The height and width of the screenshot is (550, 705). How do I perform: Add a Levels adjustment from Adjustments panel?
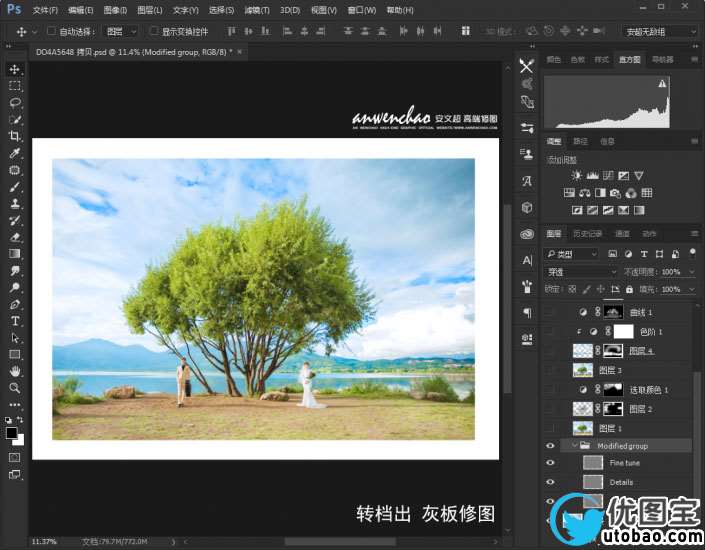[592, 175]
